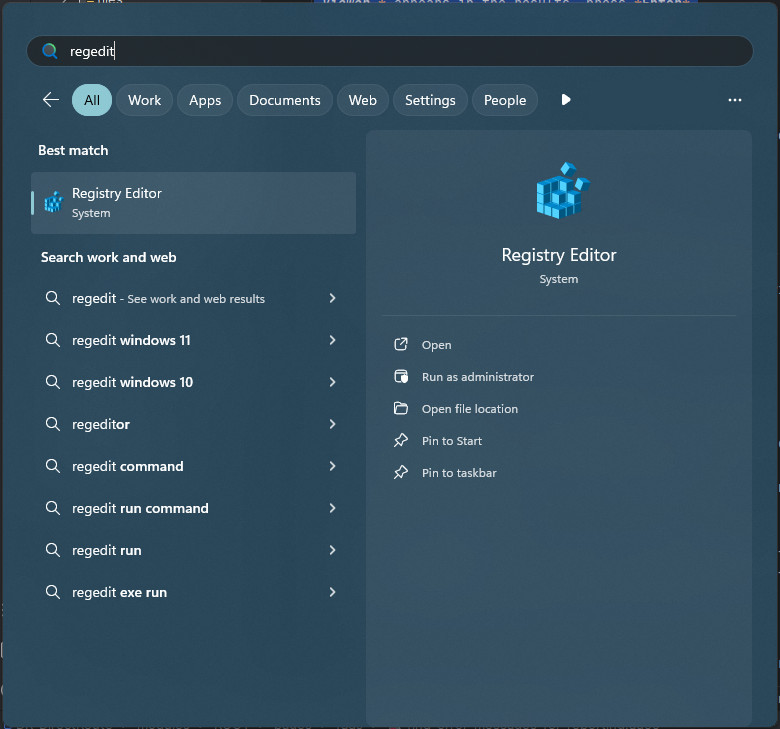The image size is (780, 729).
Task: Click the back arrow icon
Action: 51,100
